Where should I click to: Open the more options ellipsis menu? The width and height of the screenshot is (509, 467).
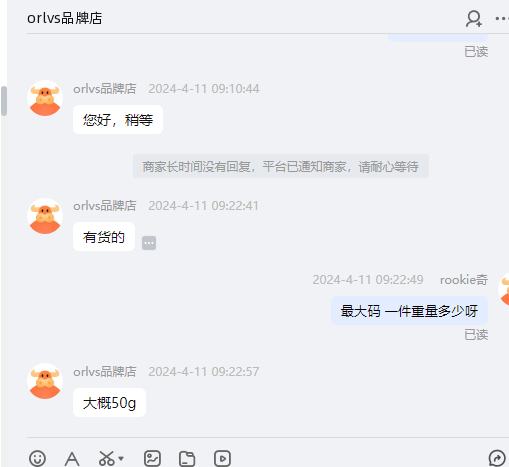(502, 19)
